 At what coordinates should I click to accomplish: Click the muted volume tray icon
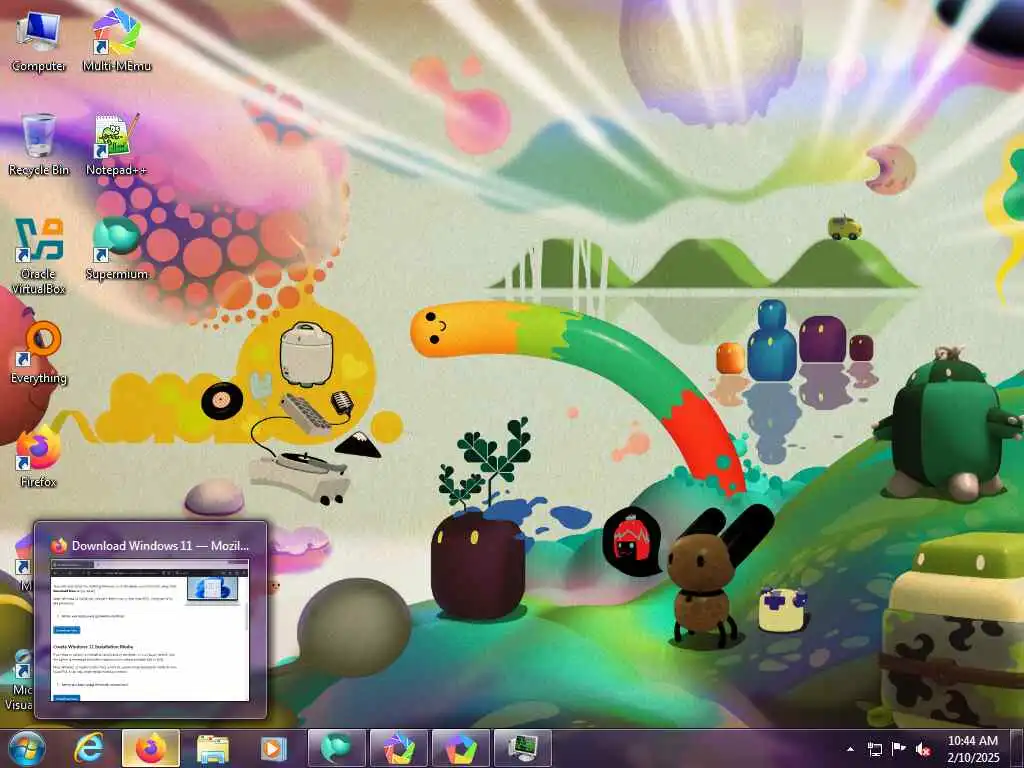coord(923,749)
